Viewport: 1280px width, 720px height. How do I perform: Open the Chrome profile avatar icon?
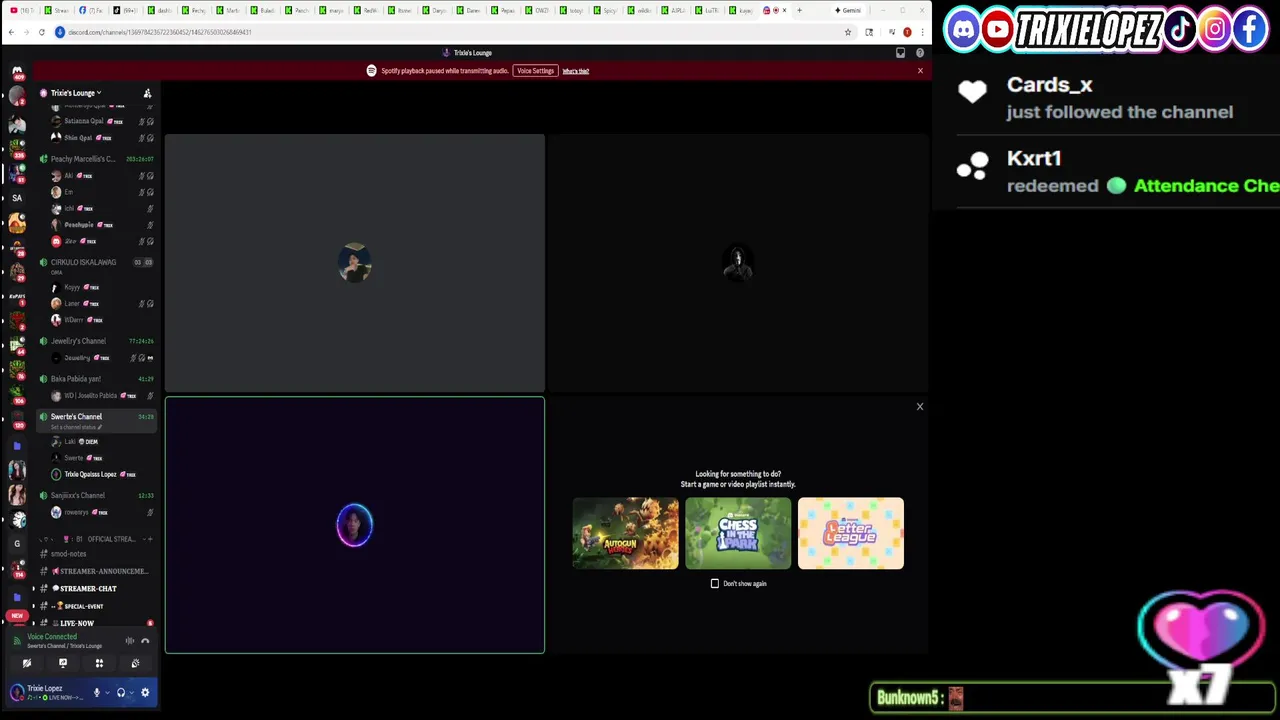tap(907, 32)
